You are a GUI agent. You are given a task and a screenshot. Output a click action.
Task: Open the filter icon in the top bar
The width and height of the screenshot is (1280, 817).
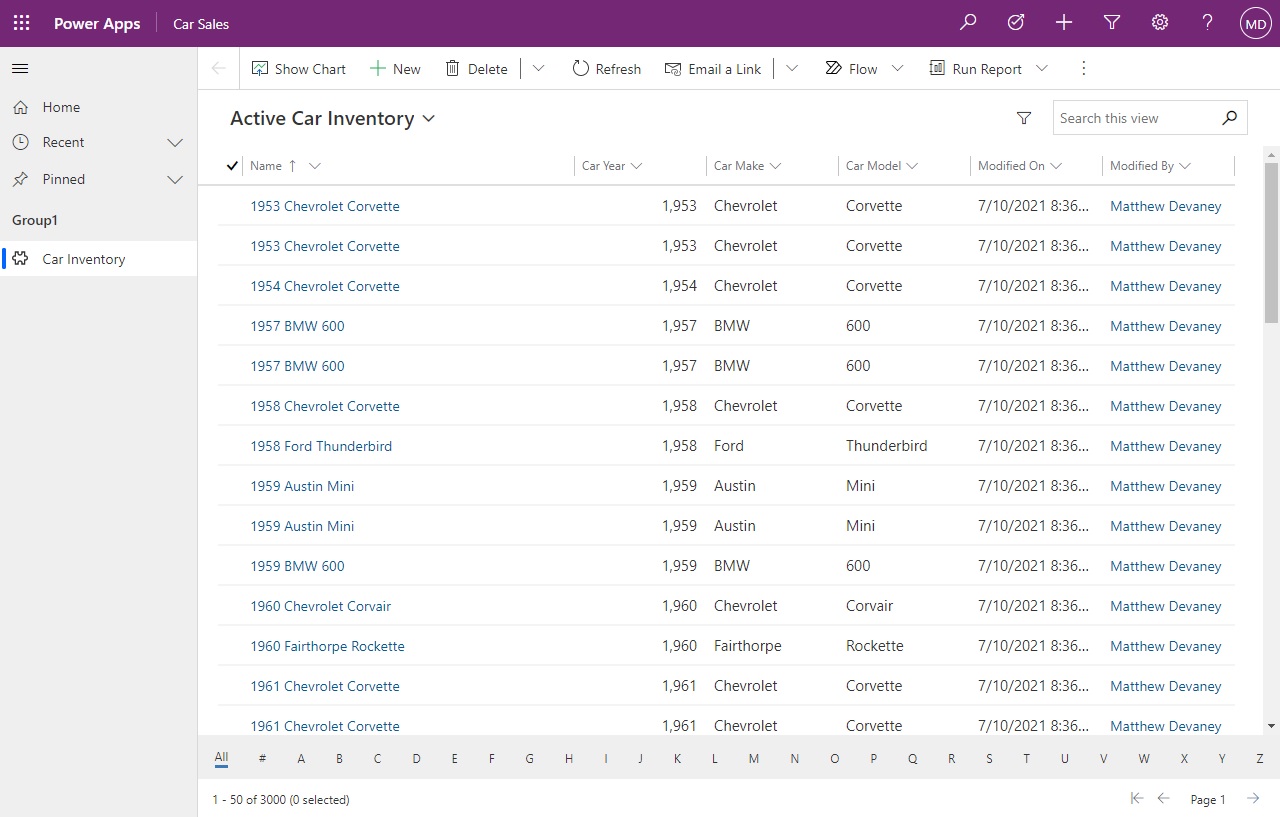tap(1111, 22)
